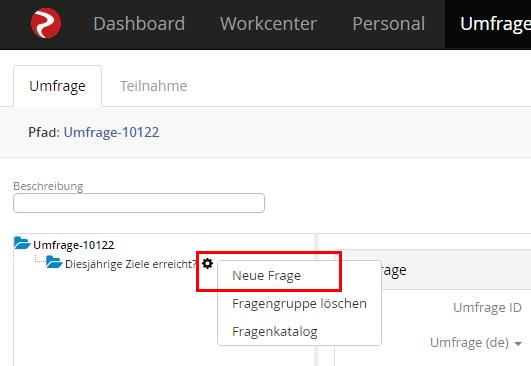531x366 pixels.
Task: Follow the Umfrage-10122 path link
Action: click(x=111, y=132)
